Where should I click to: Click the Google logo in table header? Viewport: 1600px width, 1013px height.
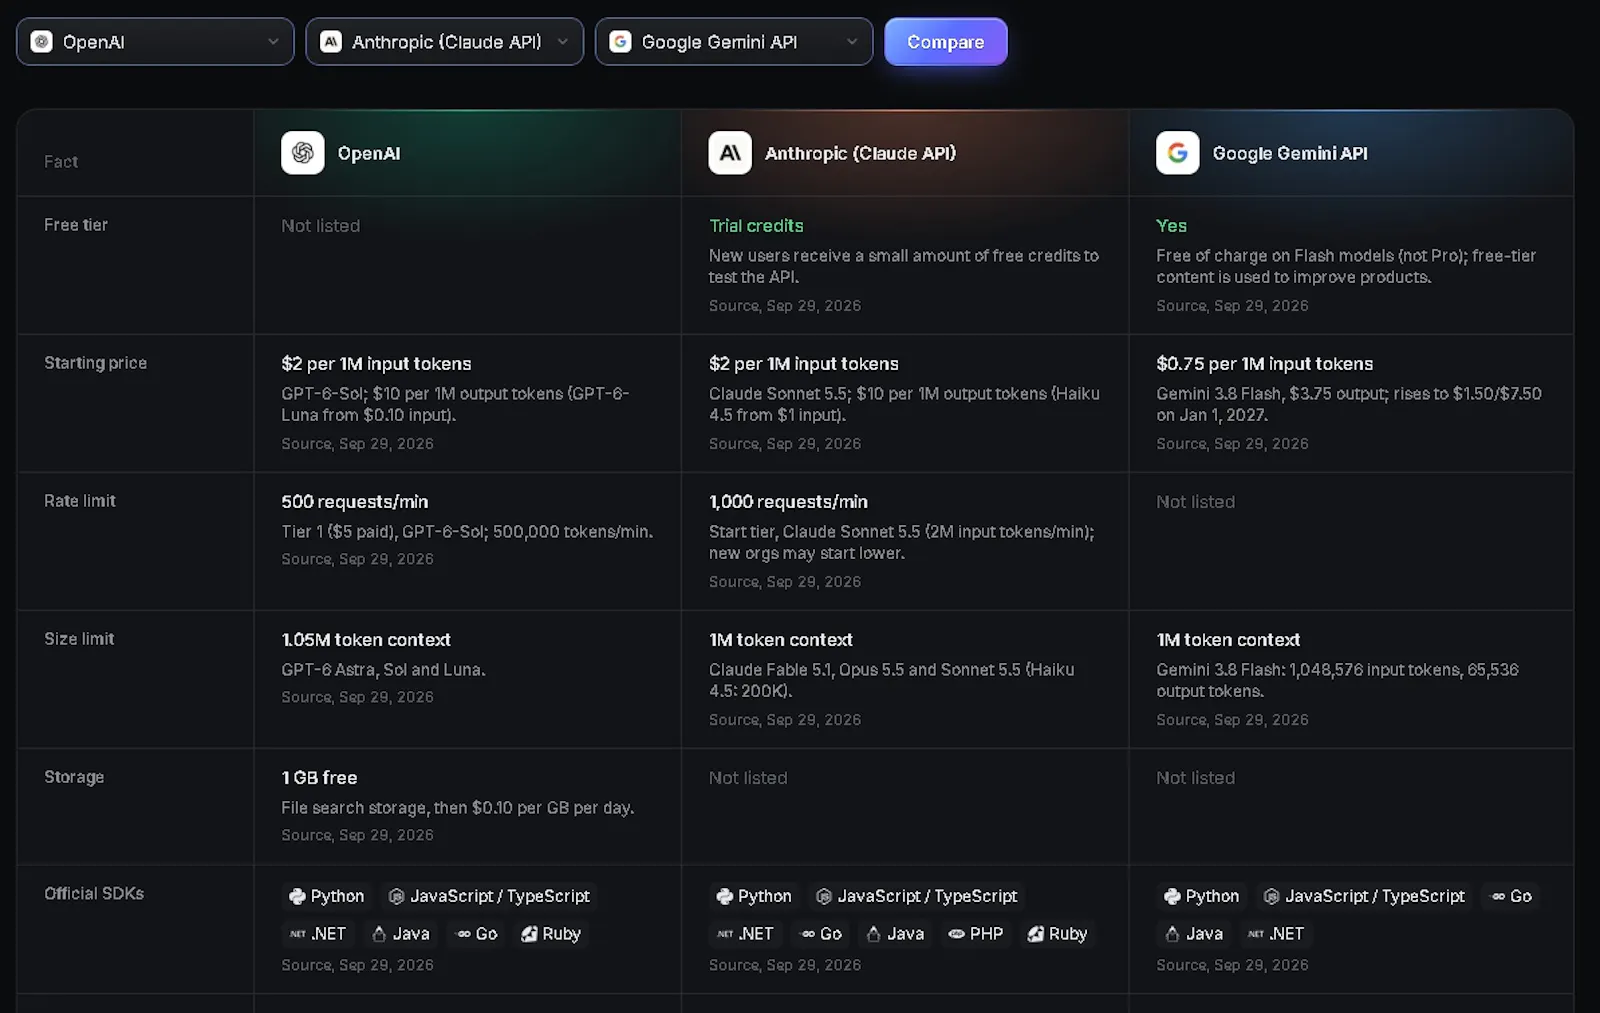[x=1178, y=153]
